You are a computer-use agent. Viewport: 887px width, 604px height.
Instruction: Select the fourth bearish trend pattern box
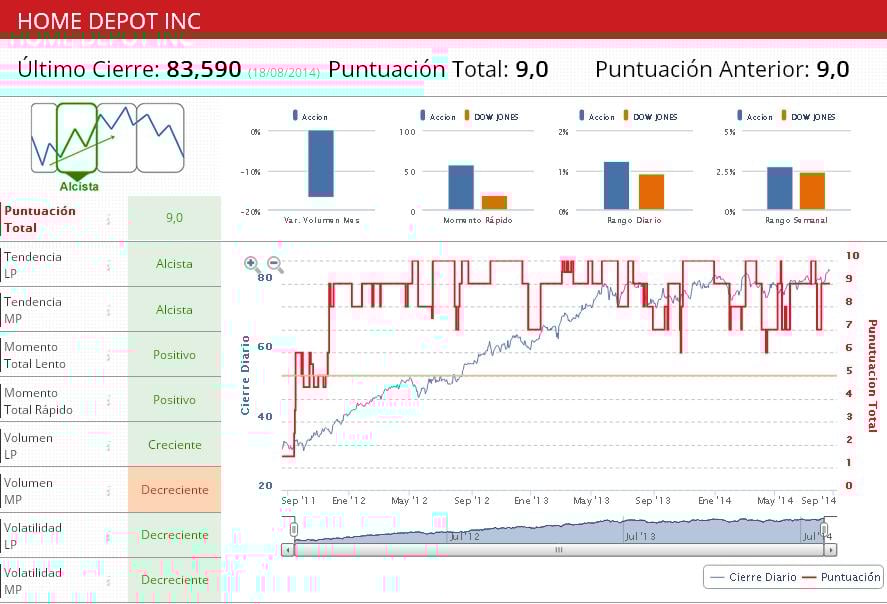(160, 137)
